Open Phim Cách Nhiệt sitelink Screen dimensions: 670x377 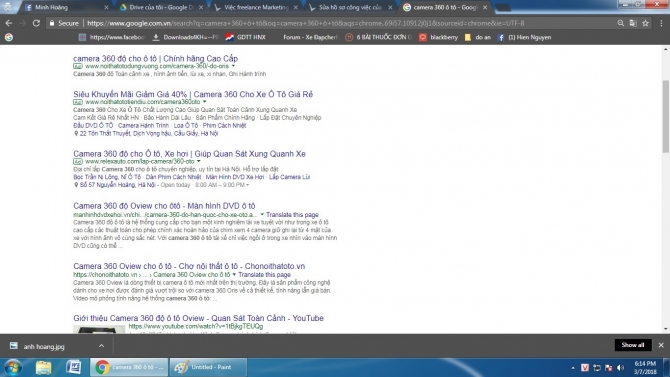click(224, 126)
